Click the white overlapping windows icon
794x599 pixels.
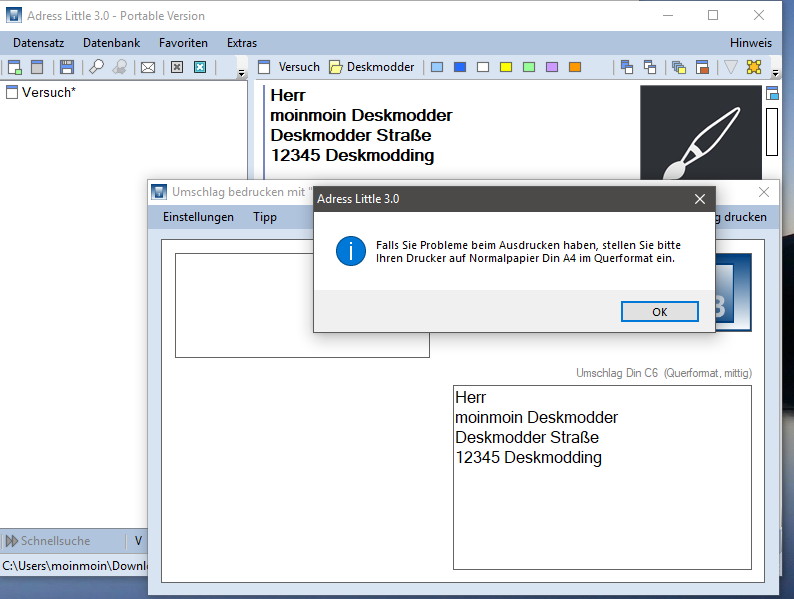tap(650, 67)
